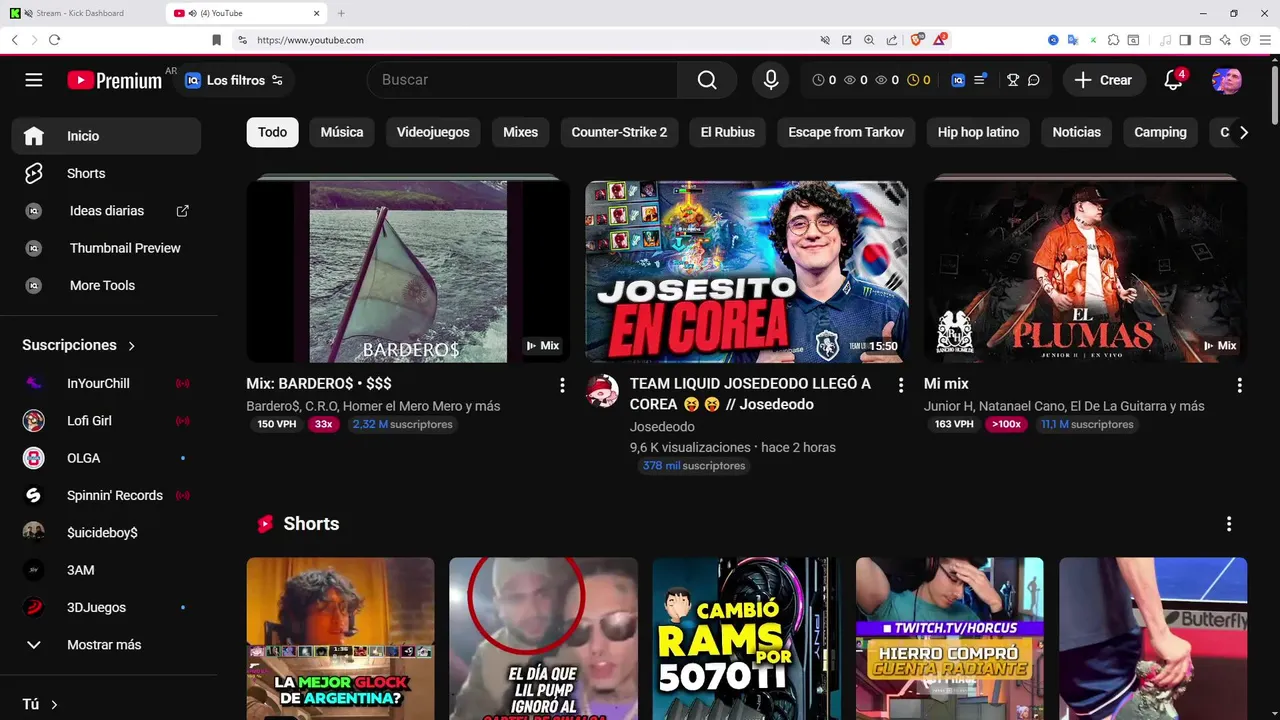The width and height of the screenshot is (1280, 720).
Task: Select the El Rubius filter chip
Action: [x=728, y=132]
